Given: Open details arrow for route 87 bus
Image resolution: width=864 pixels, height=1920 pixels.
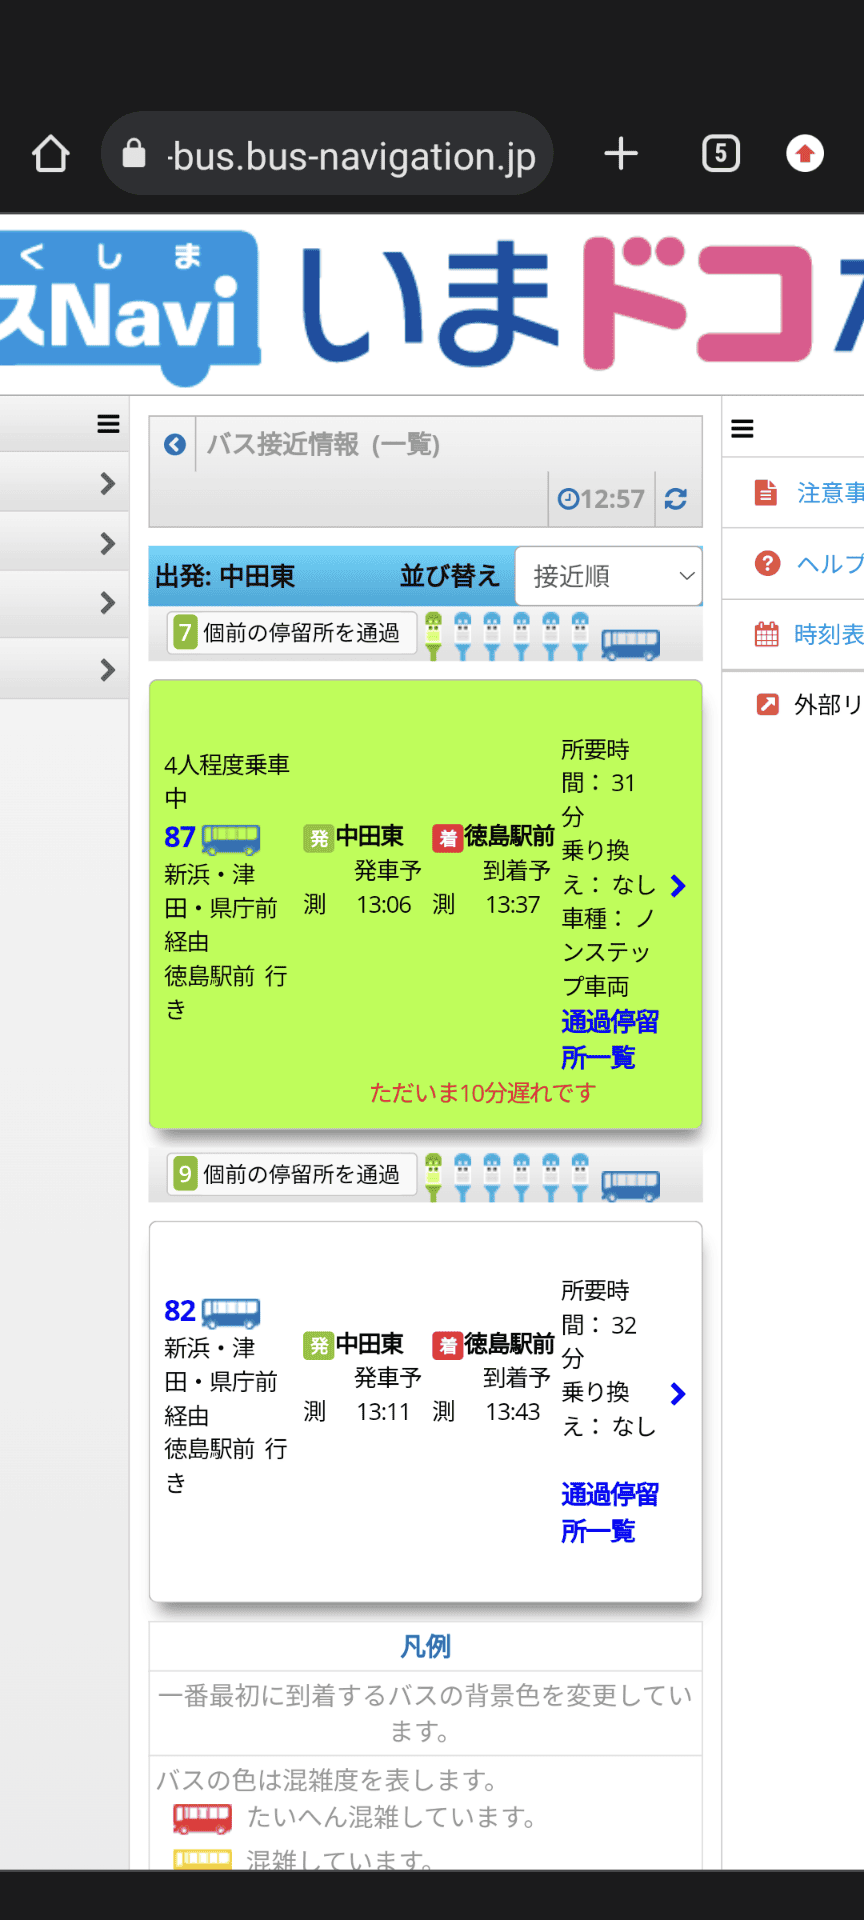Looking at the screenshot, I should 678,886.
